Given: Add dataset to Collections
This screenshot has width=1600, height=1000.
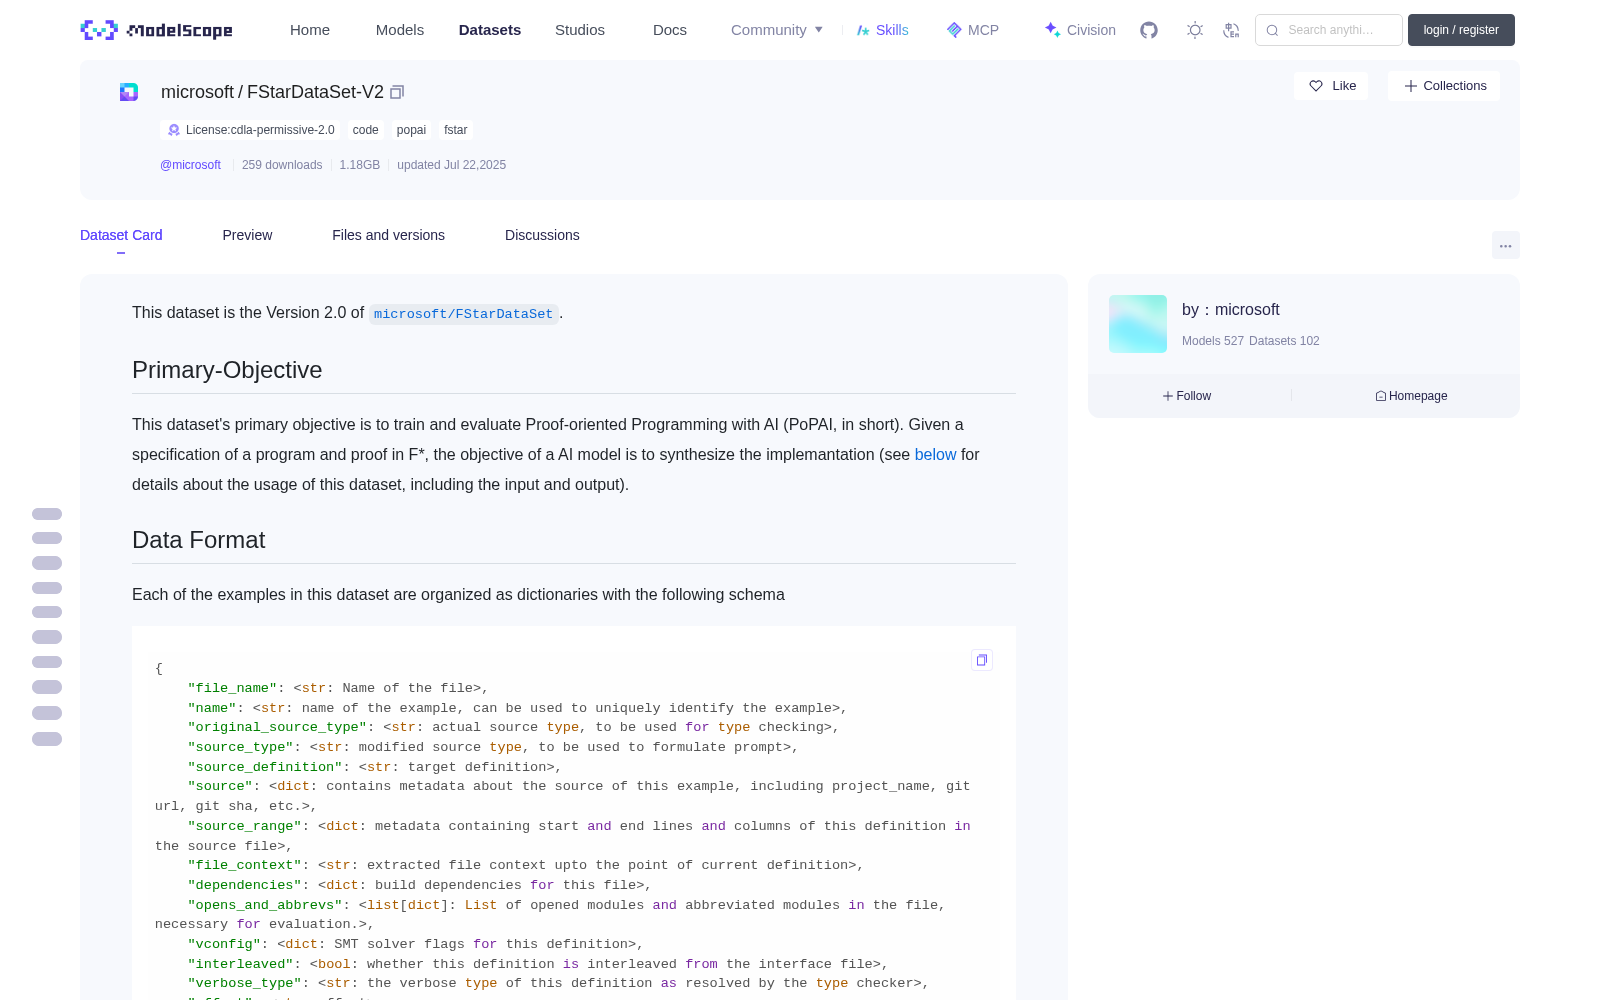Looking at the screenshot, I should tap(1444, 86).
